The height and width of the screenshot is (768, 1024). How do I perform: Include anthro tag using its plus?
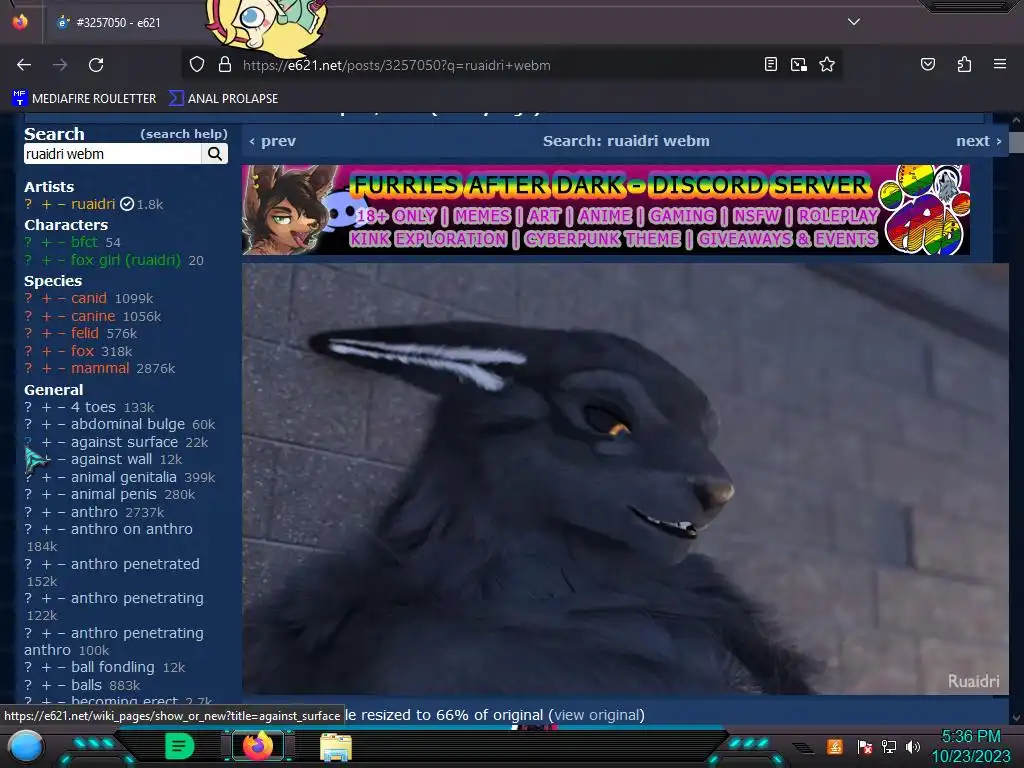click(46, 513)
